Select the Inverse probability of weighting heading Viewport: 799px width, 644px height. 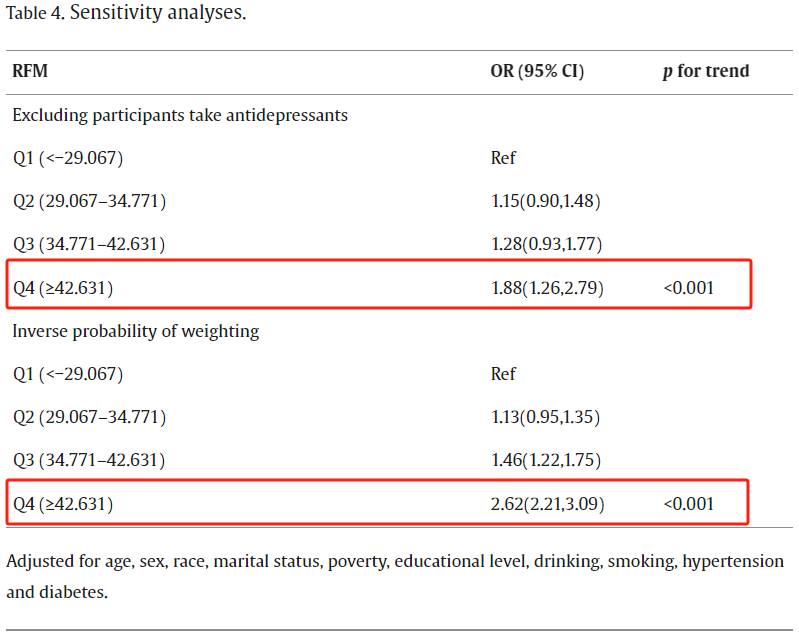(136, 331)
